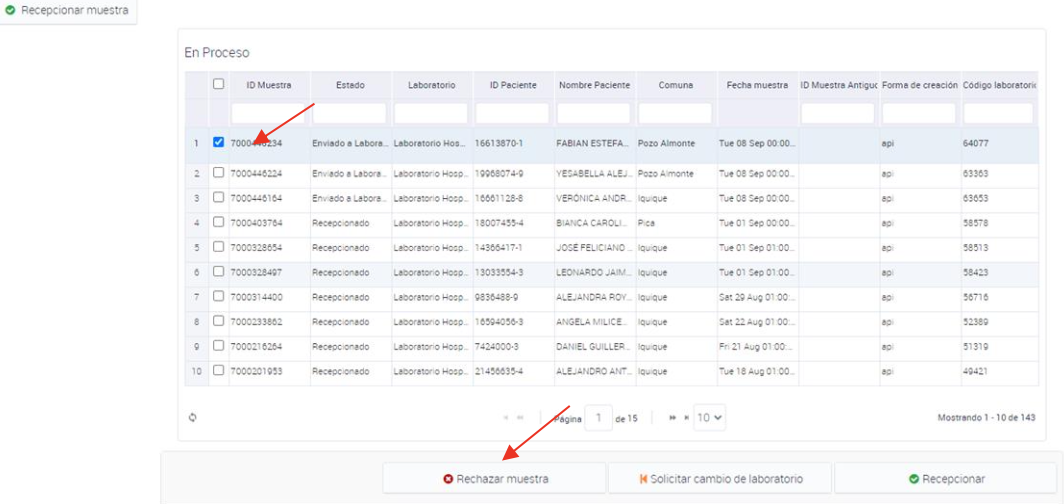Sort by Forma de creación column header
The image size is (1064, 504).
(x=920, y=85)
